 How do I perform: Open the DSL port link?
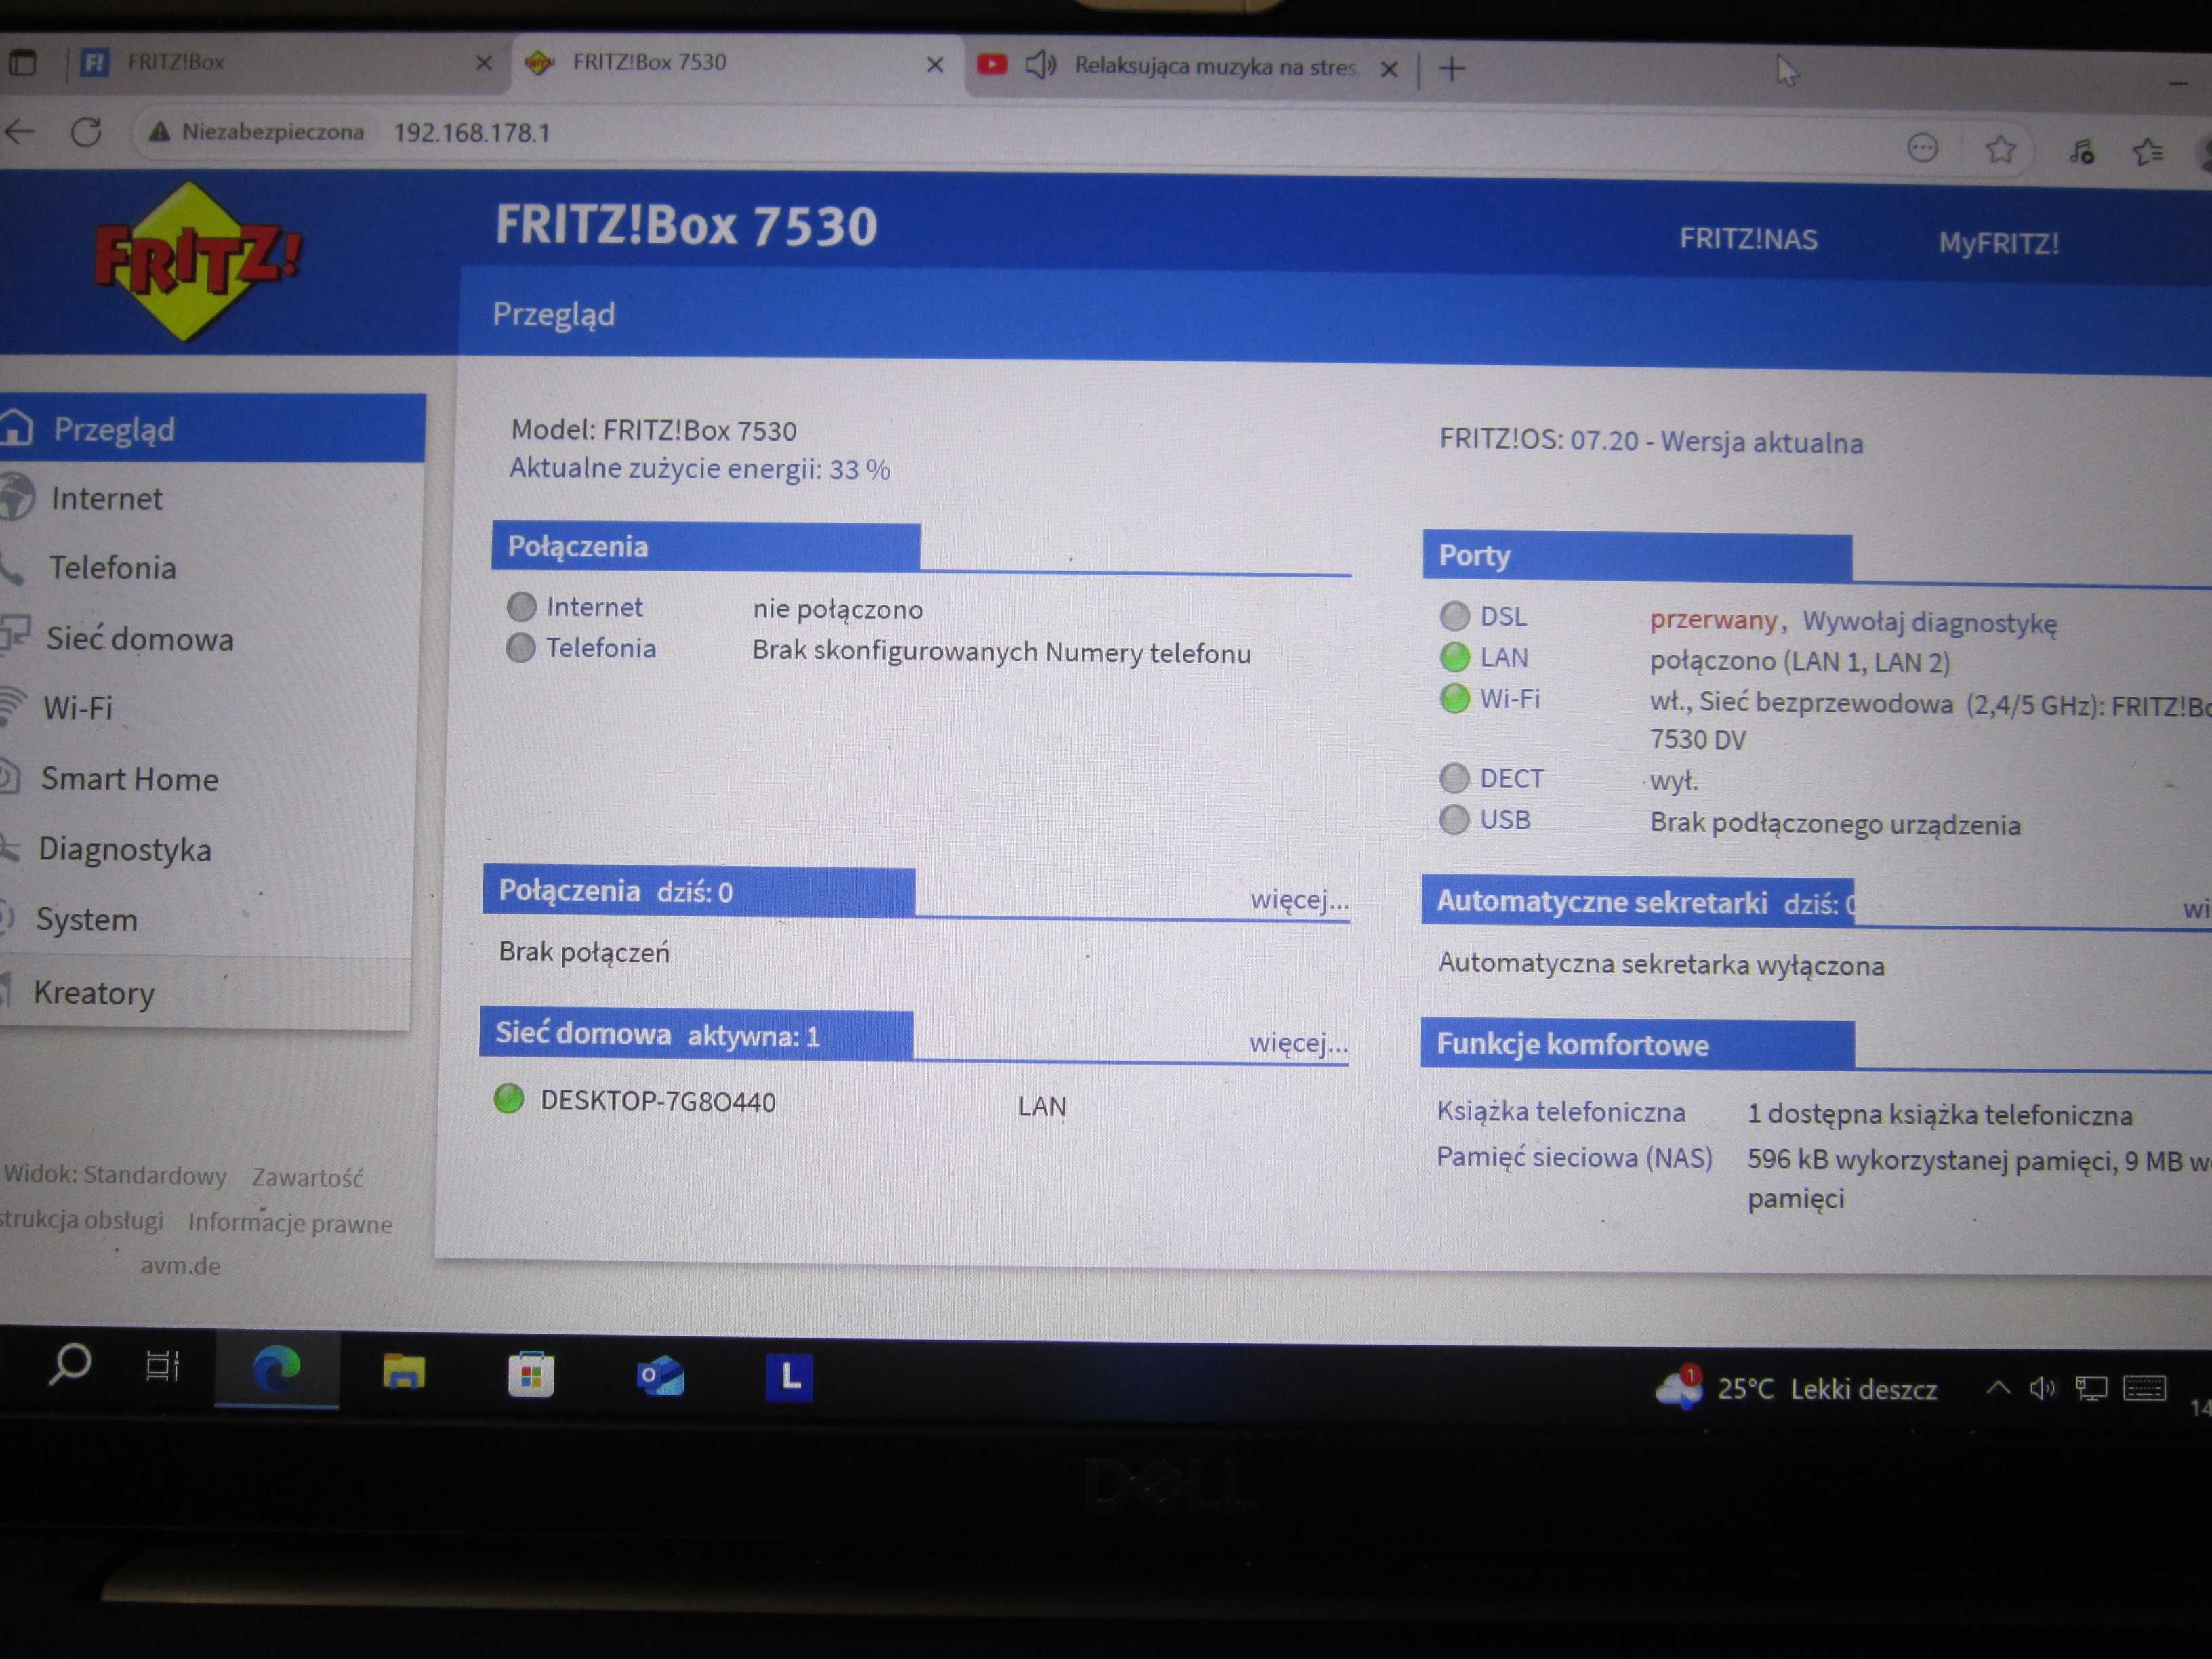1503,616
